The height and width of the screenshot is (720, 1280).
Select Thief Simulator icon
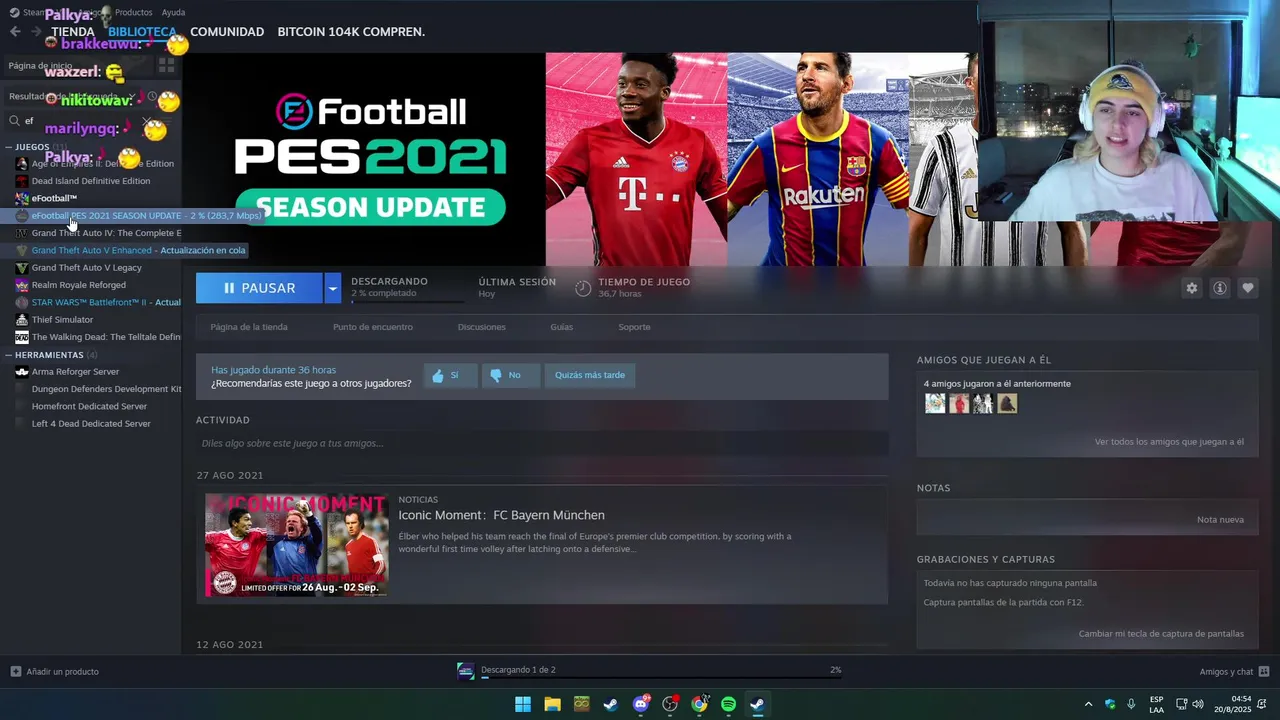point(22,320)
